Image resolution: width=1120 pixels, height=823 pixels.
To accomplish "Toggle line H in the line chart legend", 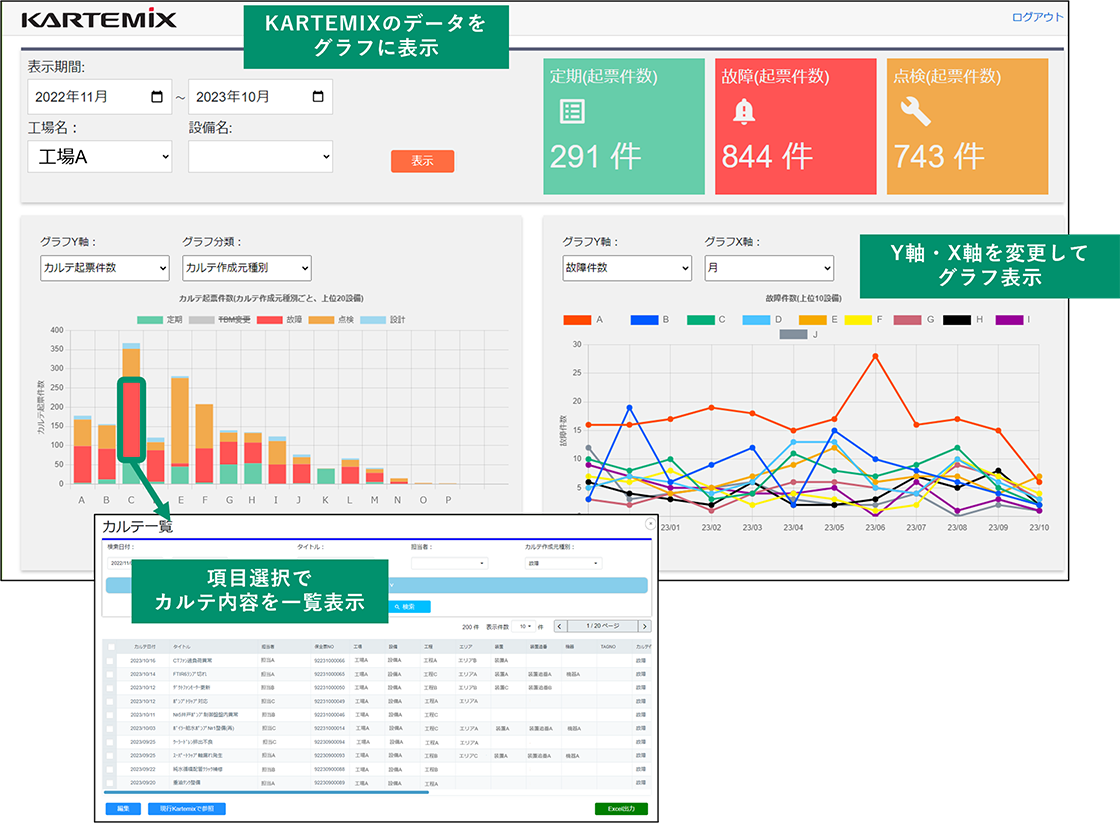I will pos(963,320).
